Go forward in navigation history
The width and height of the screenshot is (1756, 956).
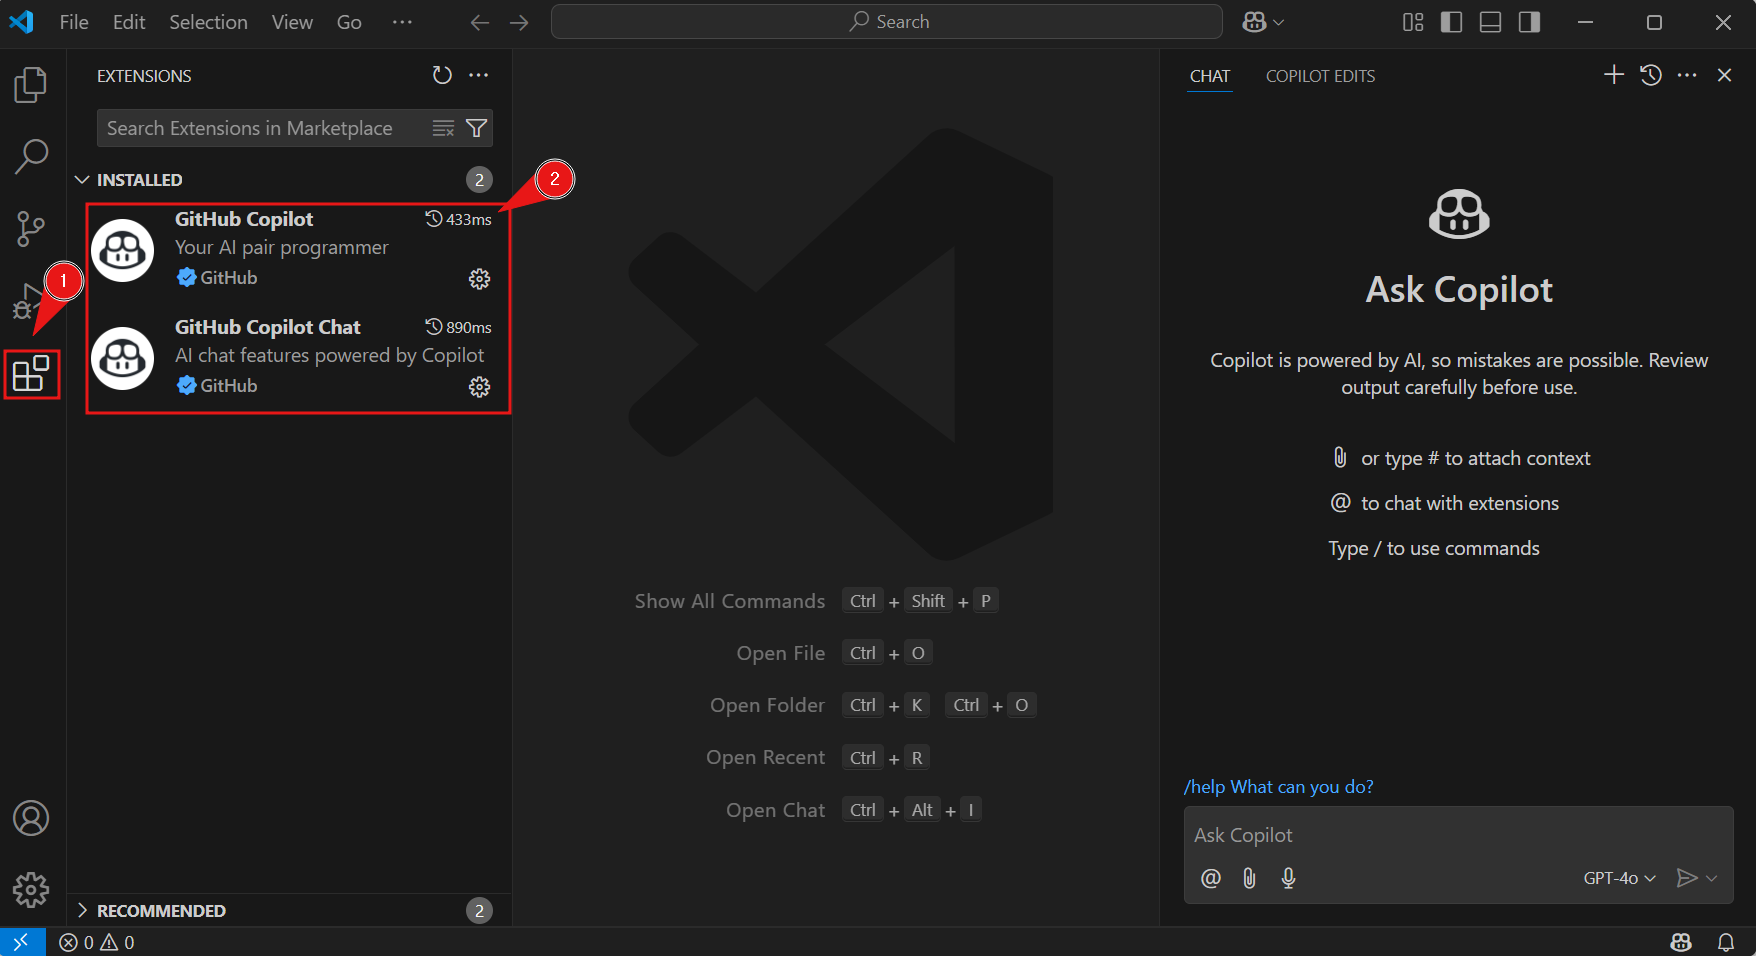click(x=519, y=22)
